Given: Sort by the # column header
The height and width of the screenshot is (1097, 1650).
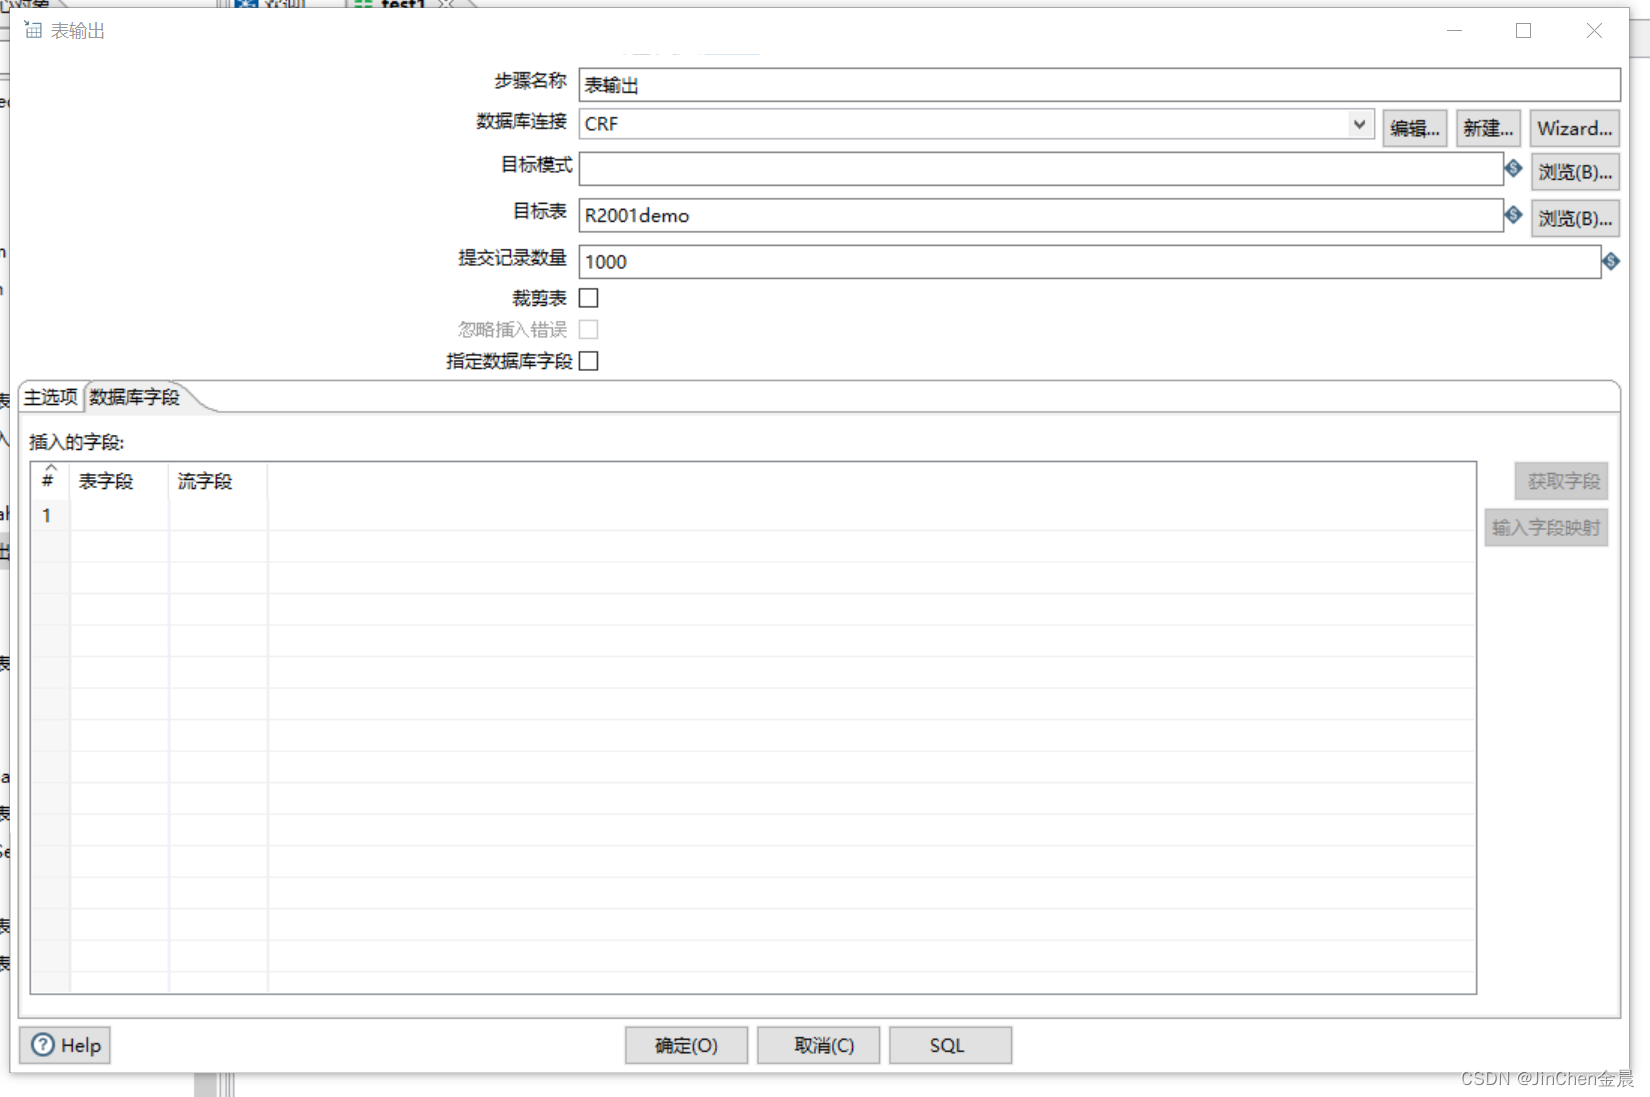Looking at the screenshot, I should coord(50,481).
